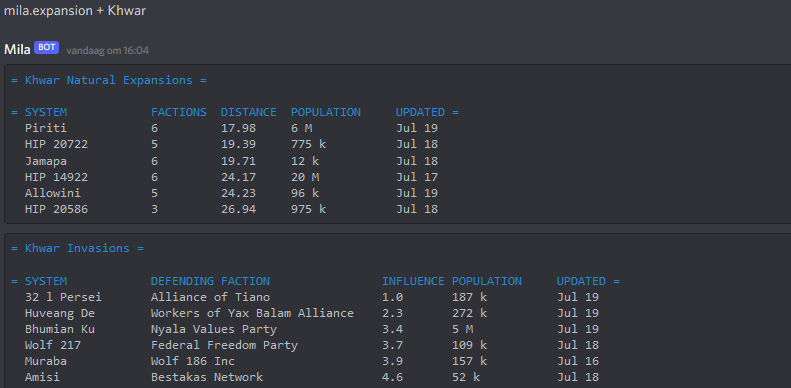791x388 pixels.
Task: Click the Khwar Natural Expansions heading
Action: [109, 80]
